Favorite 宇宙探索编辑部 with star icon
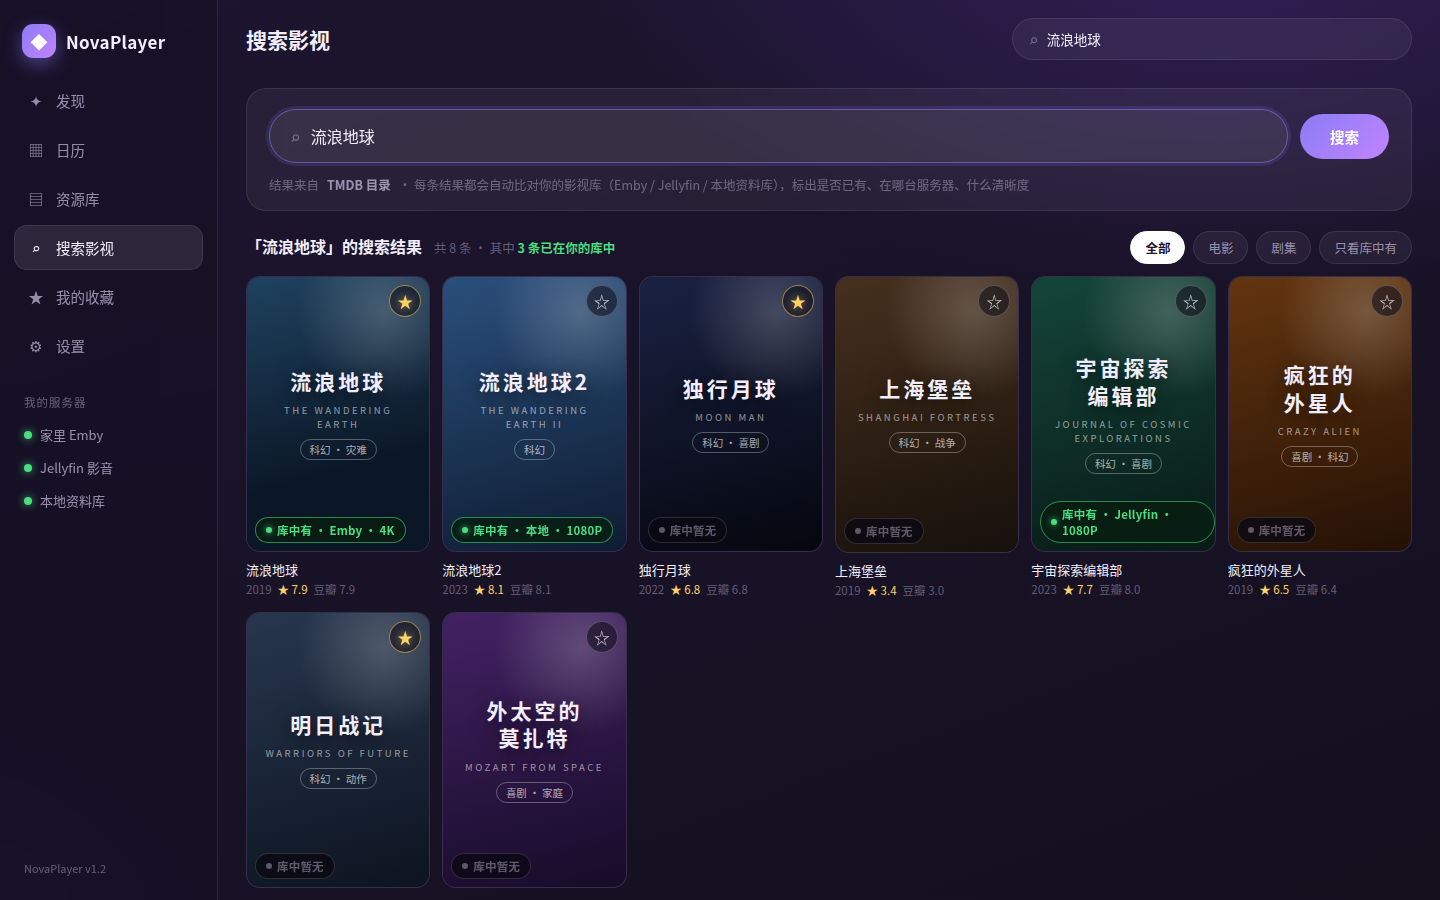 click(x=1190, y=302)
